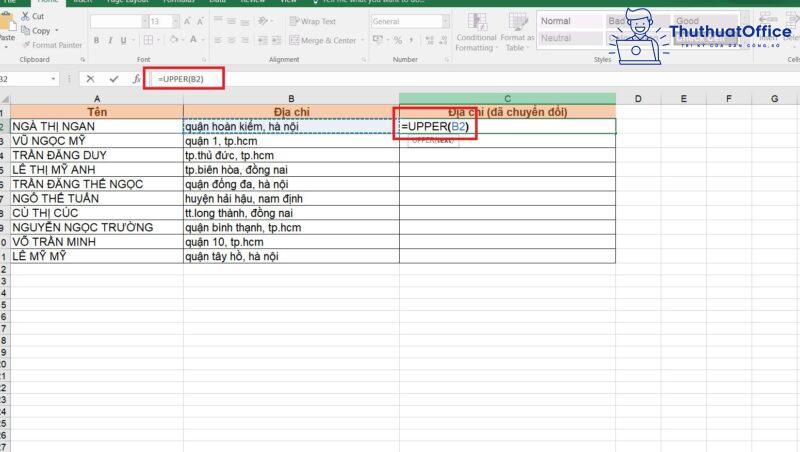Screen dimensions: 800x452
Task: Apply font color letter A
Action: pos(193,40)
